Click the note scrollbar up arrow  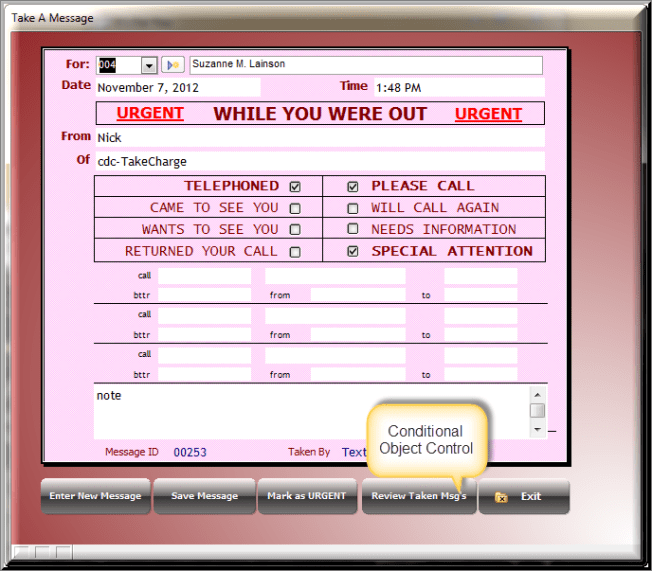[x=538, y=393]
